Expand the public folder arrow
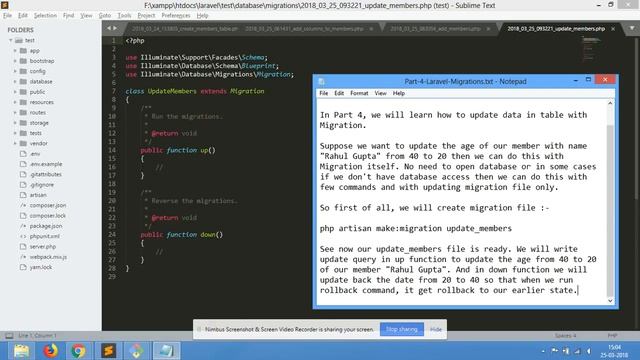 [15, 92]
